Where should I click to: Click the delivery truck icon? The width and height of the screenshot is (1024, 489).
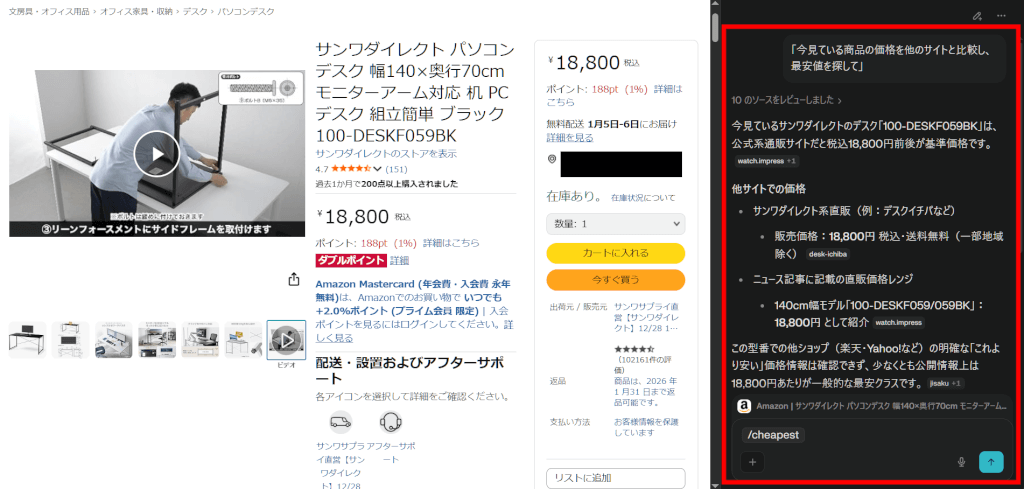(340, 422)
